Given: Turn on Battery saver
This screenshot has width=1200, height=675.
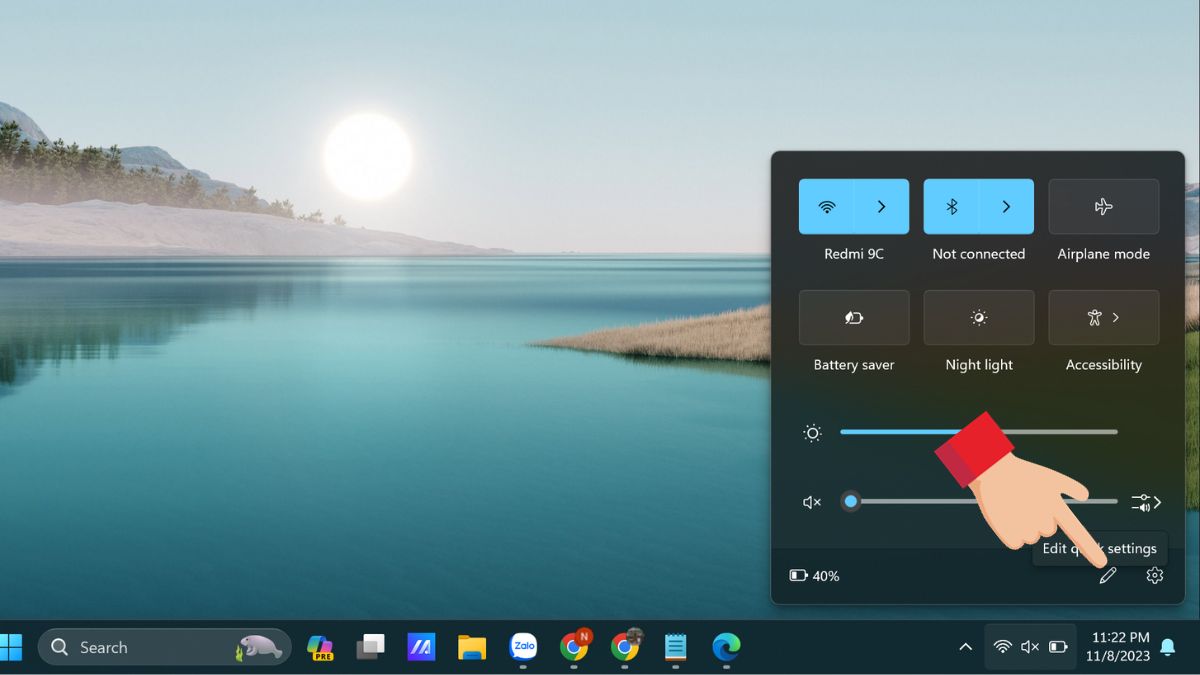Looking at the screenshot, I should point(854,318).
